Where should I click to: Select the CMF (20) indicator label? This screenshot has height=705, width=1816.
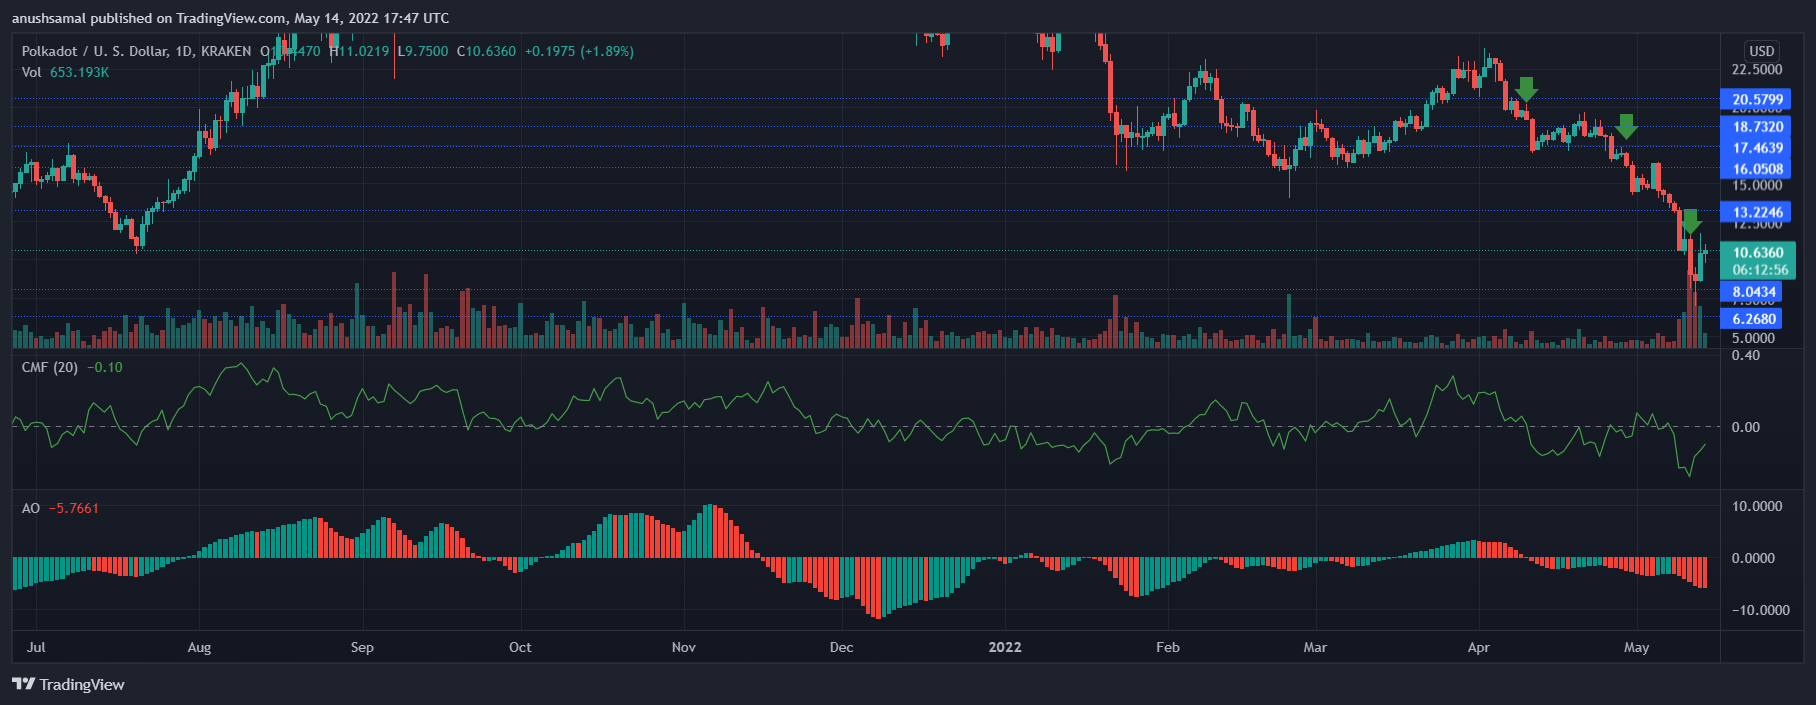coord(50,367)
